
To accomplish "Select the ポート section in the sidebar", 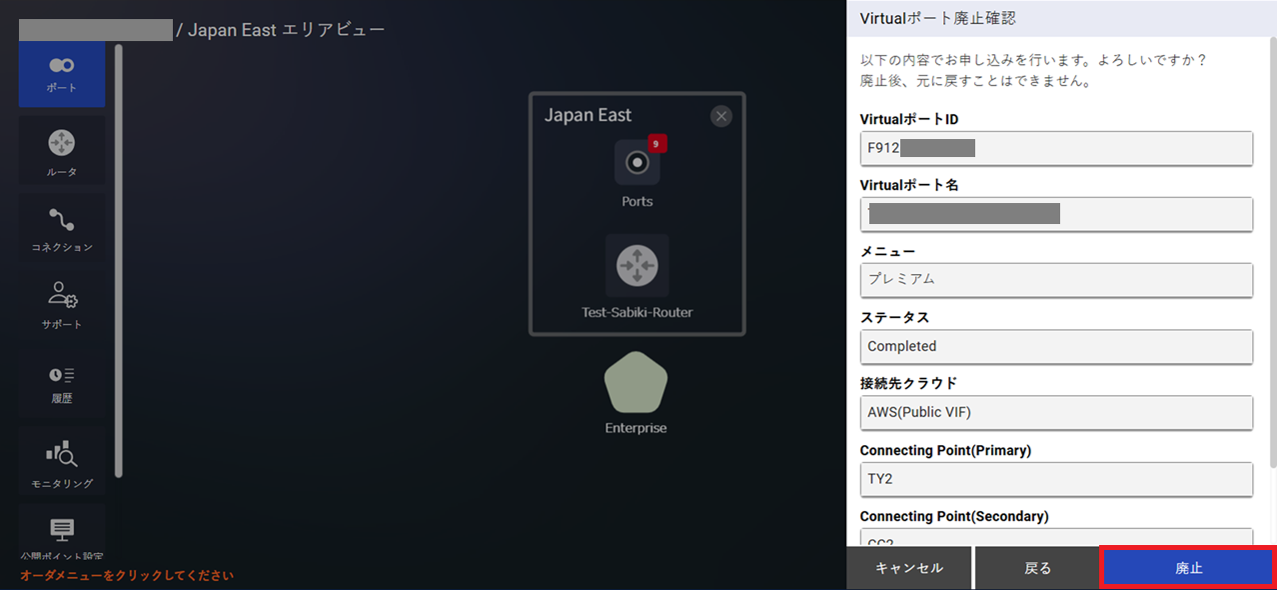I will click(61, 74).
